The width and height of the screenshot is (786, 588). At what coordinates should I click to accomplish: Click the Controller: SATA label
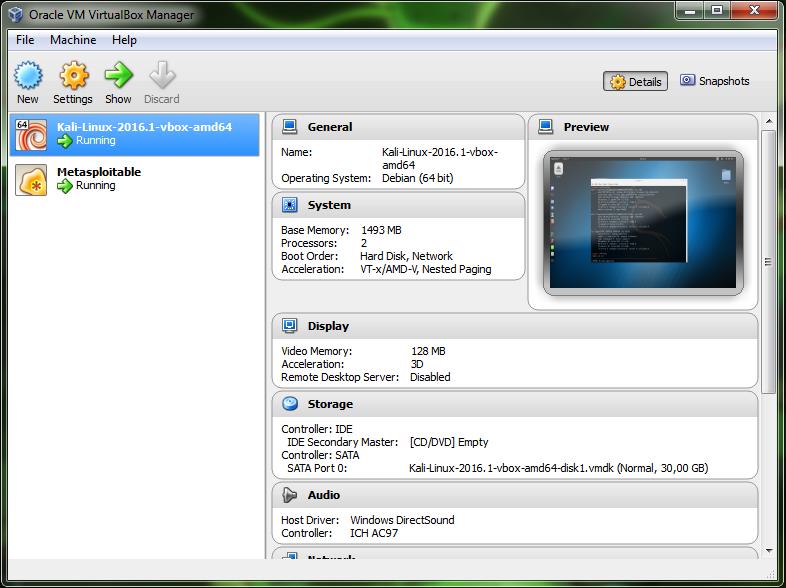pos(320,455)
